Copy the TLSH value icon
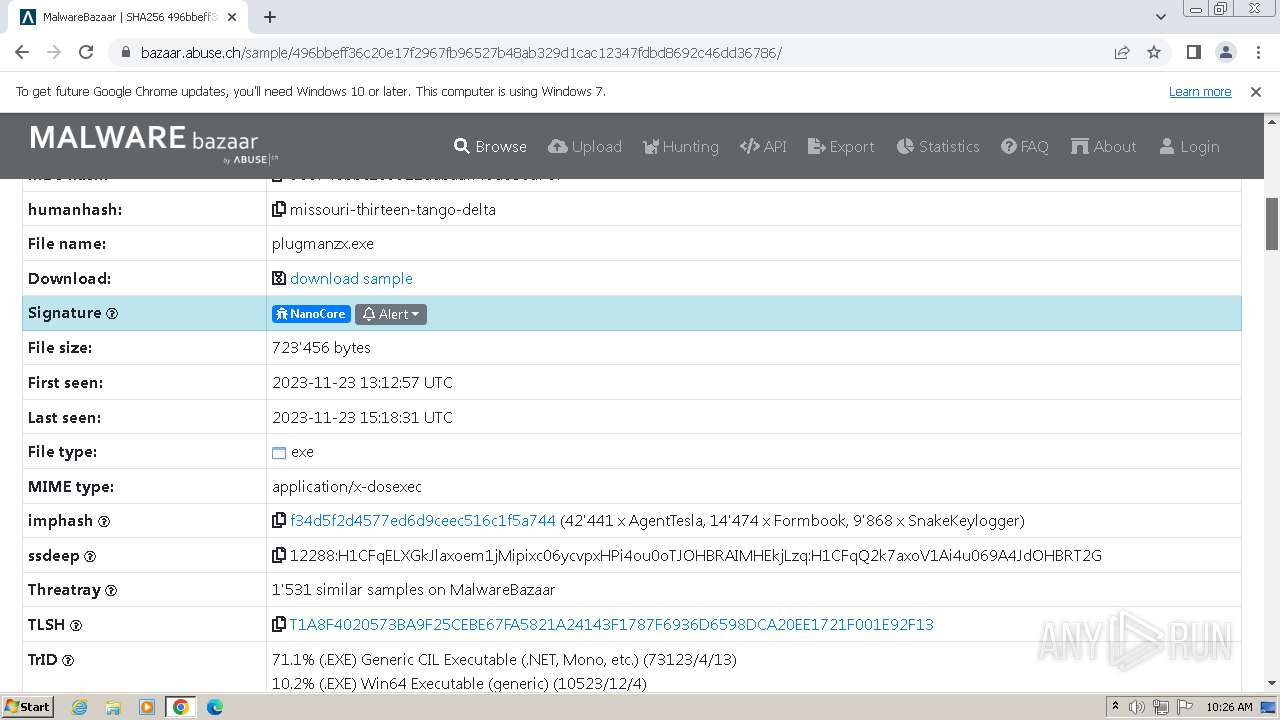Image resolution: width=1280 pixels, height=720 pixels. pos(279,624)
